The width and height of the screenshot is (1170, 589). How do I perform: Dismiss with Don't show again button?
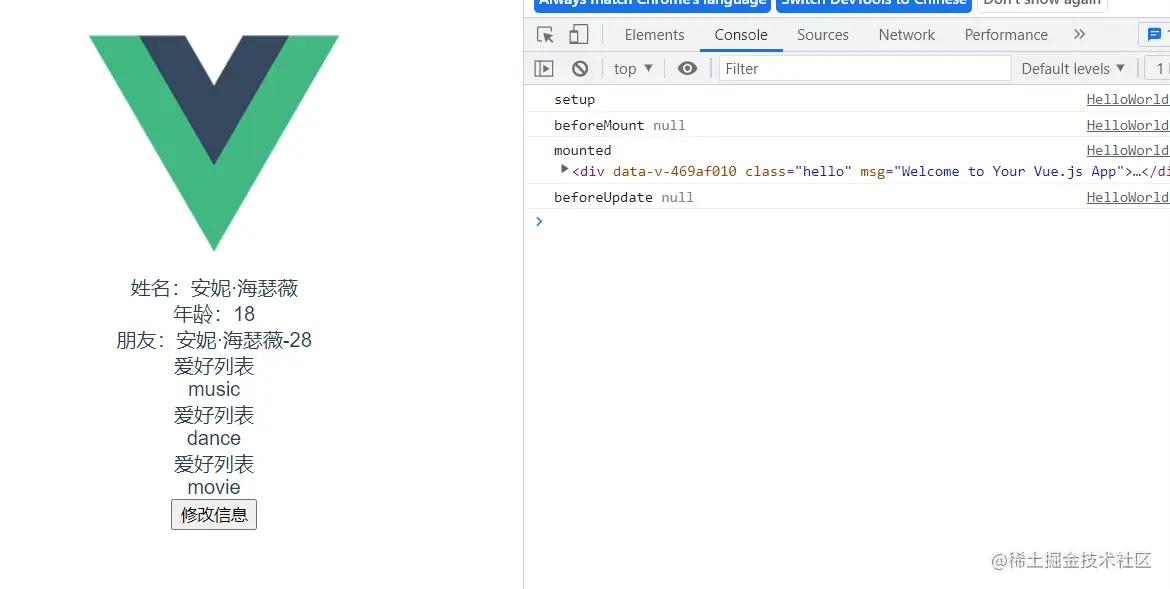tap(1042, 4)
